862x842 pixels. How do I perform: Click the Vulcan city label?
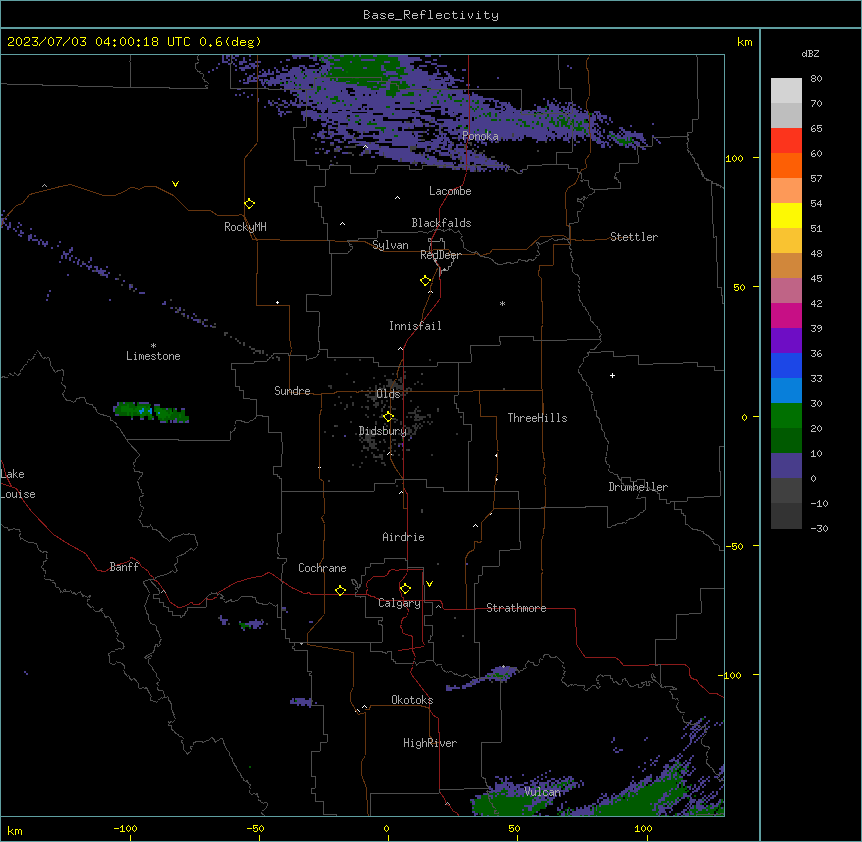tap(542, 792)
